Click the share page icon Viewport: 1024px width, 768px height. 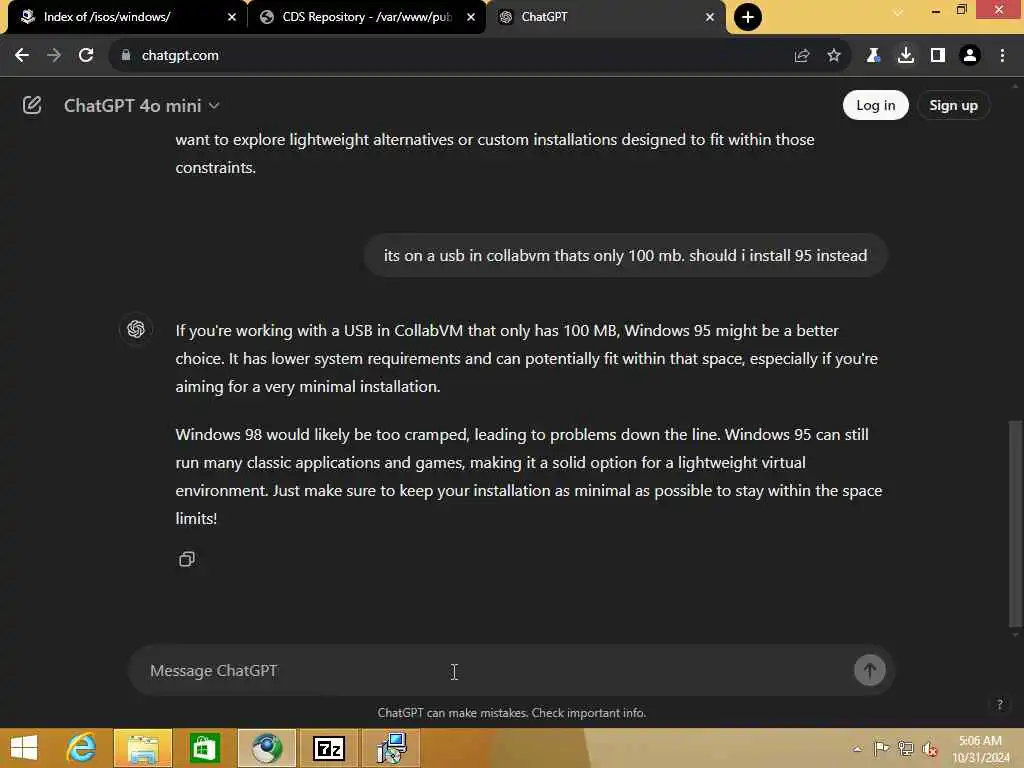click(802, 56)
